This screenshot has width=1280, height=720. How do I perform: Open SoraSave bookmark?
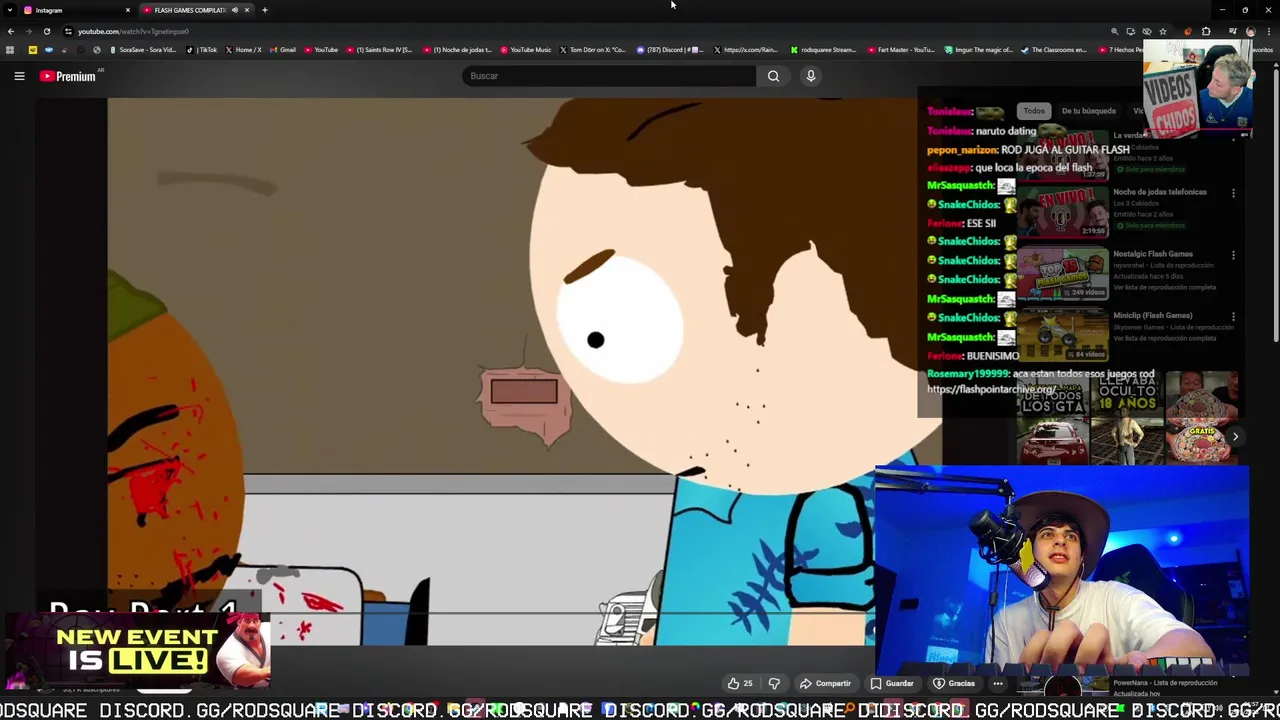point(143,50)
